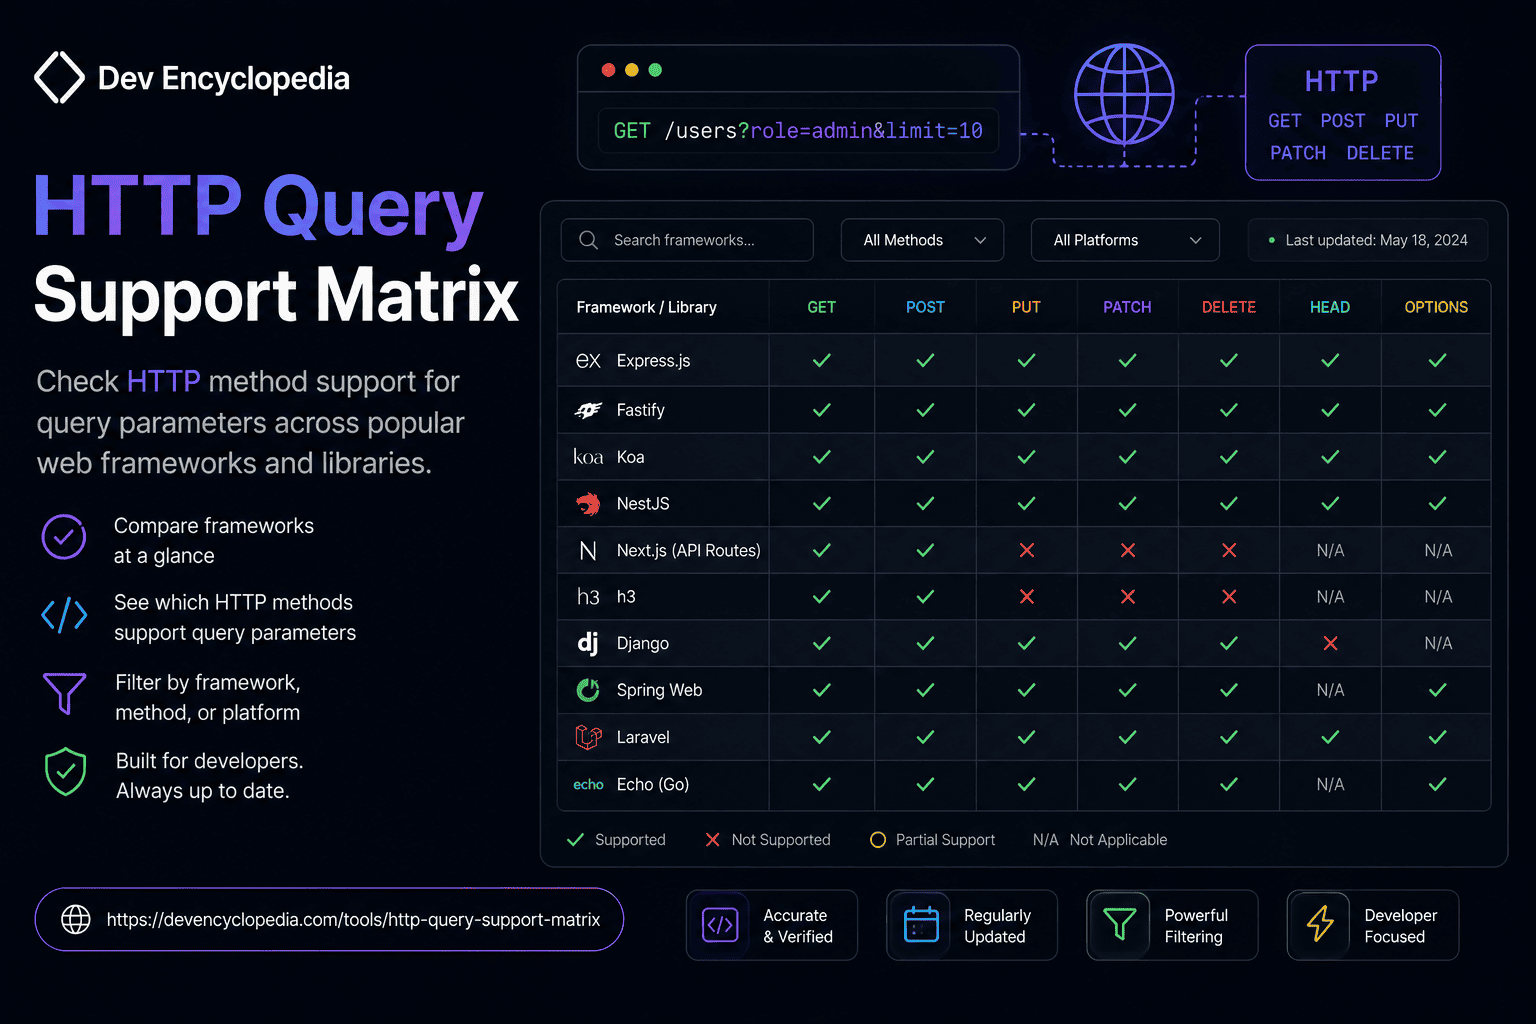
Task: Click the Koa logo icon
Action: click(x=588, y=457)
